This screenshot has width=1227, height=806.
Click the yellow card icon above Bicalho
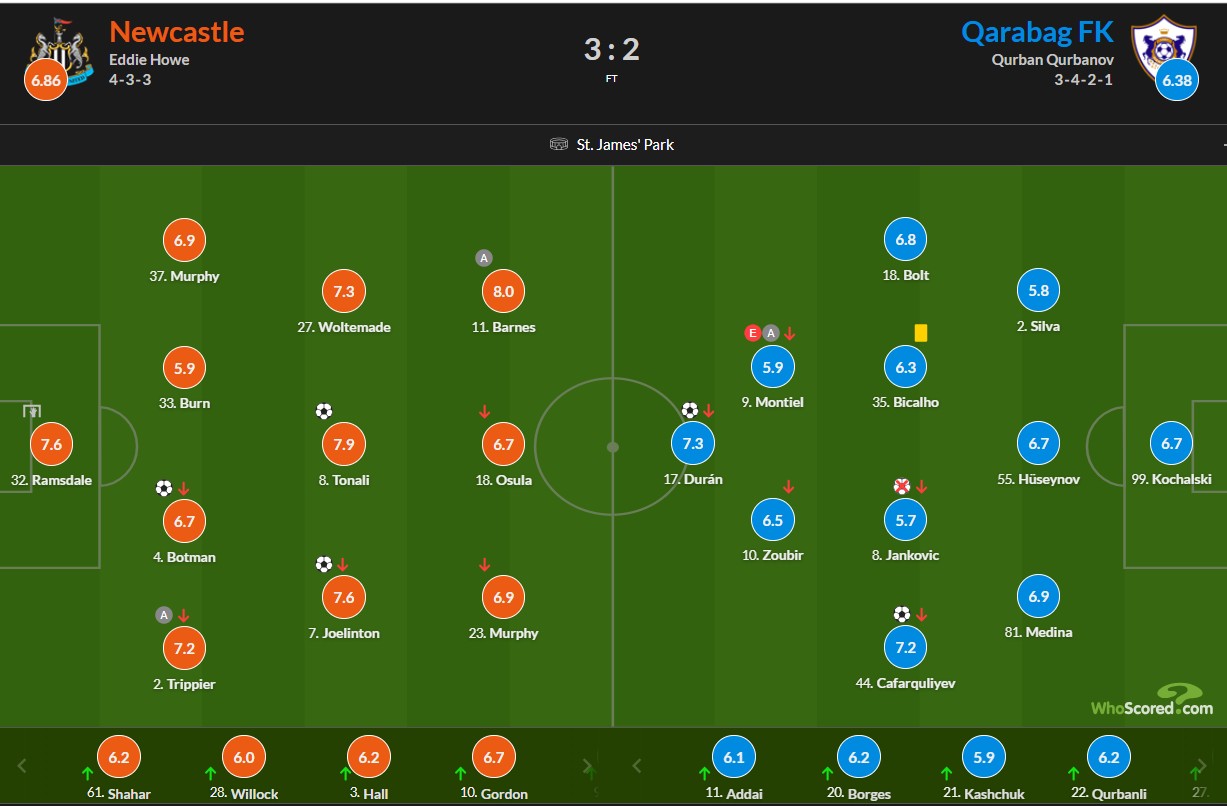(x=921, y=333)
